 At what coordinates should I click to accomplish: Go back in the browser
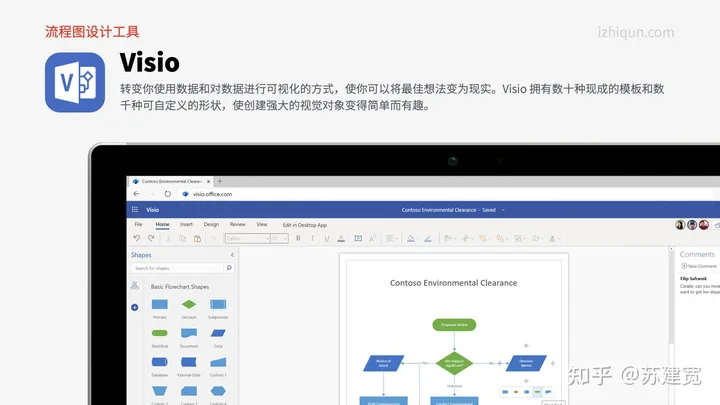(136, 194)
